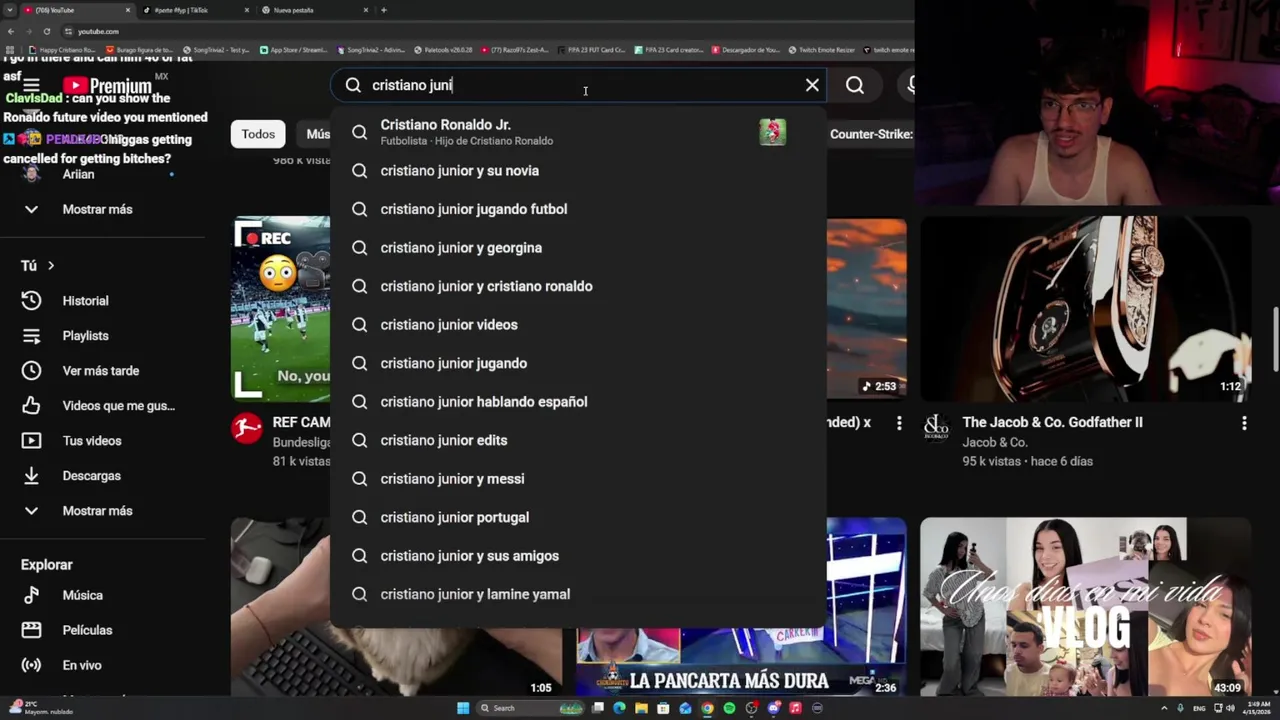This screenshot has width=1280, height=720.
Task: Choose suggestion 'cristiano junior portugal'
Action: point(578,517)
